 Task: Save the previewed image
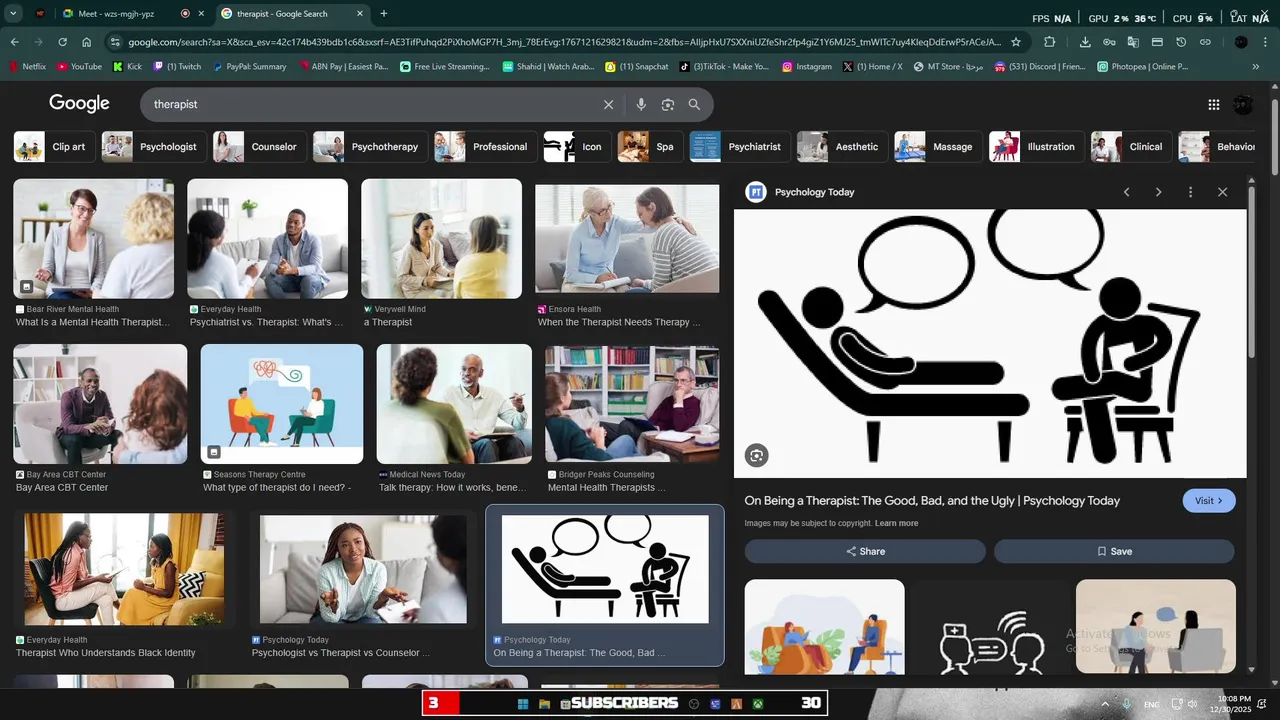point(1114,551)
